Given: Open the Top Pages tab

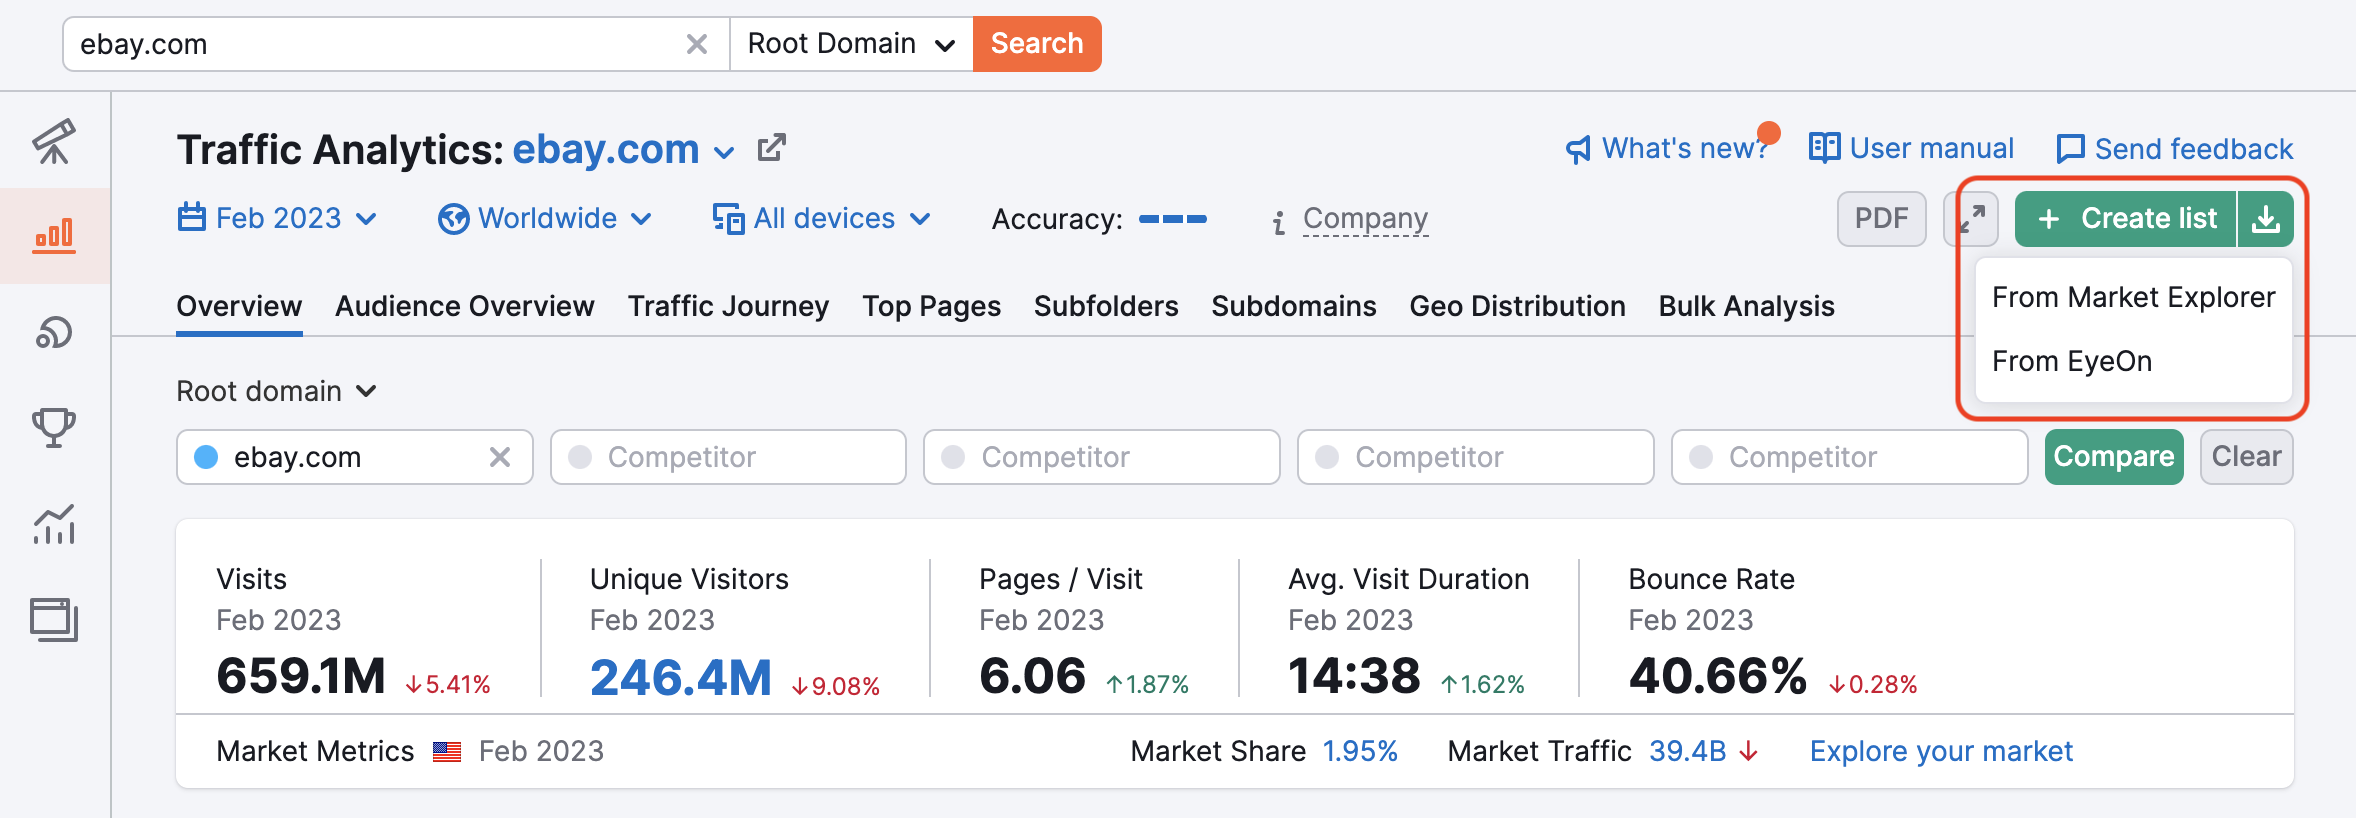Looking at the screenshot, I should click(x=932, y=306).
